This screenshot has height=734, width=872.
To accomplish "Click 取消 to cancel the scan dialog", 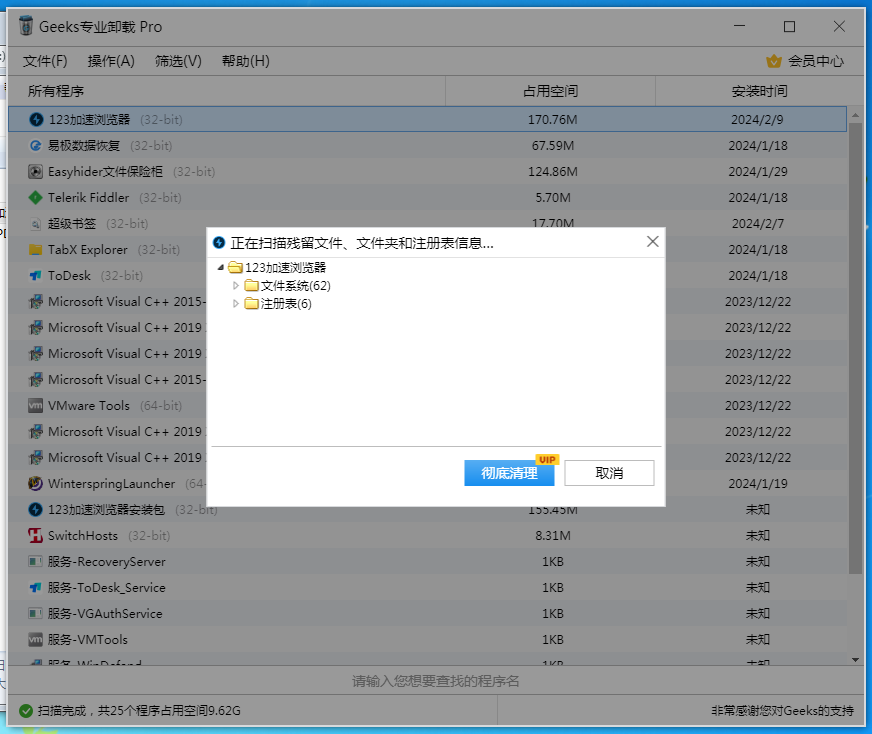I will [610, 473].
